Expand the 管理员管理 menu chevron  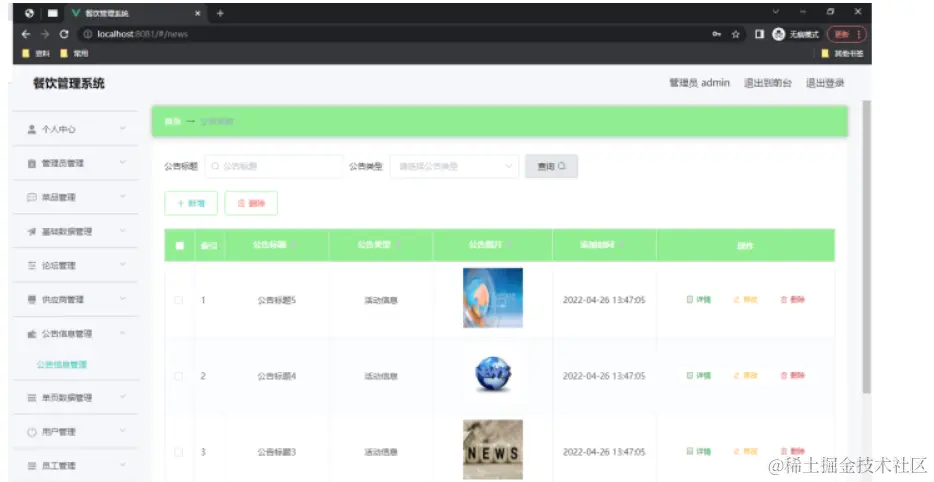coord(123,163)
